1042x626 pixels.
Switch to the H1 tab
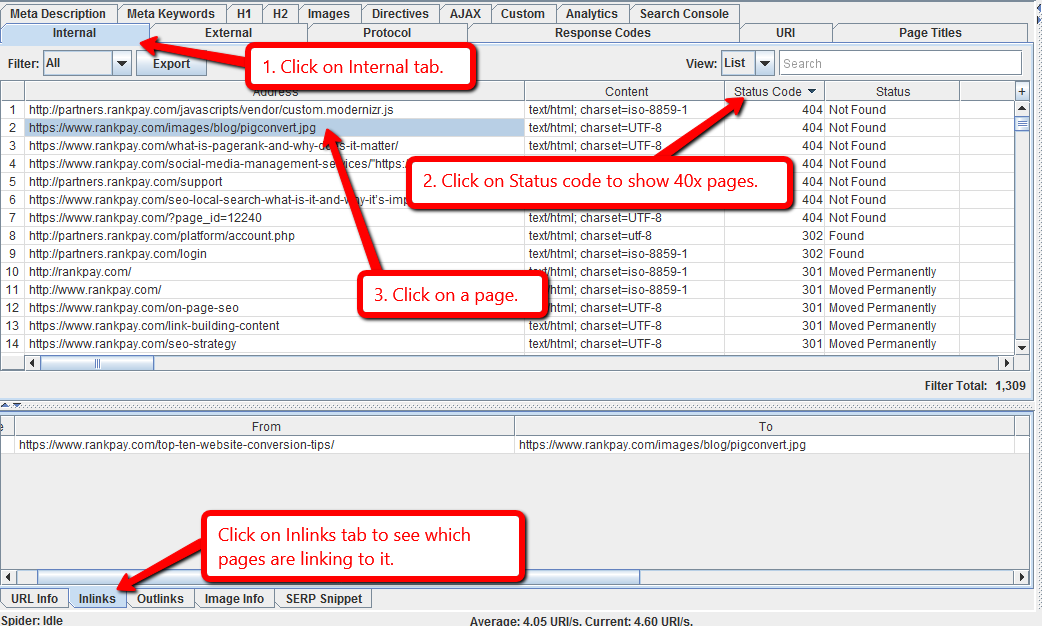point(244,13)
